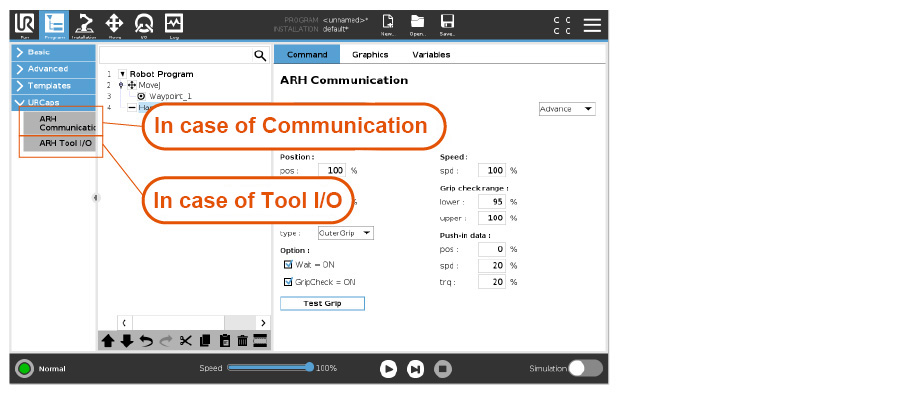Open the Move arrows icon
Screen dimensions: 900x395
pos(114,25)
